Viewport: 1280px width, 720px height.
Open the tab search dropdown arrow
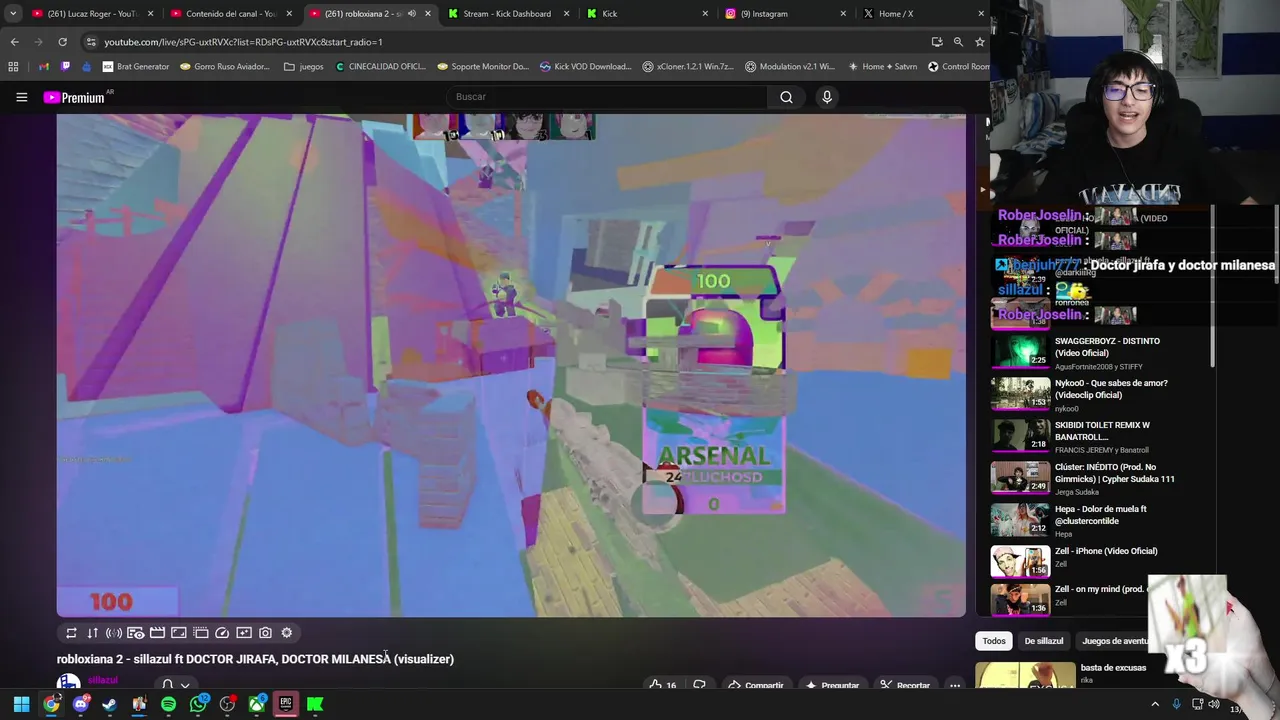[13, 14]
